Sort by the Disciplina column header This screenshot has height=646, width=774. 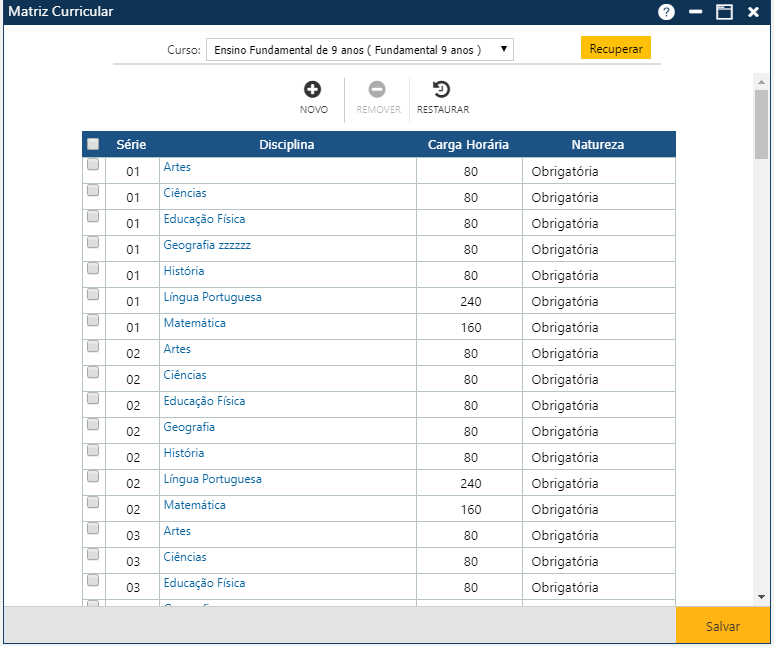pos(287,145)
